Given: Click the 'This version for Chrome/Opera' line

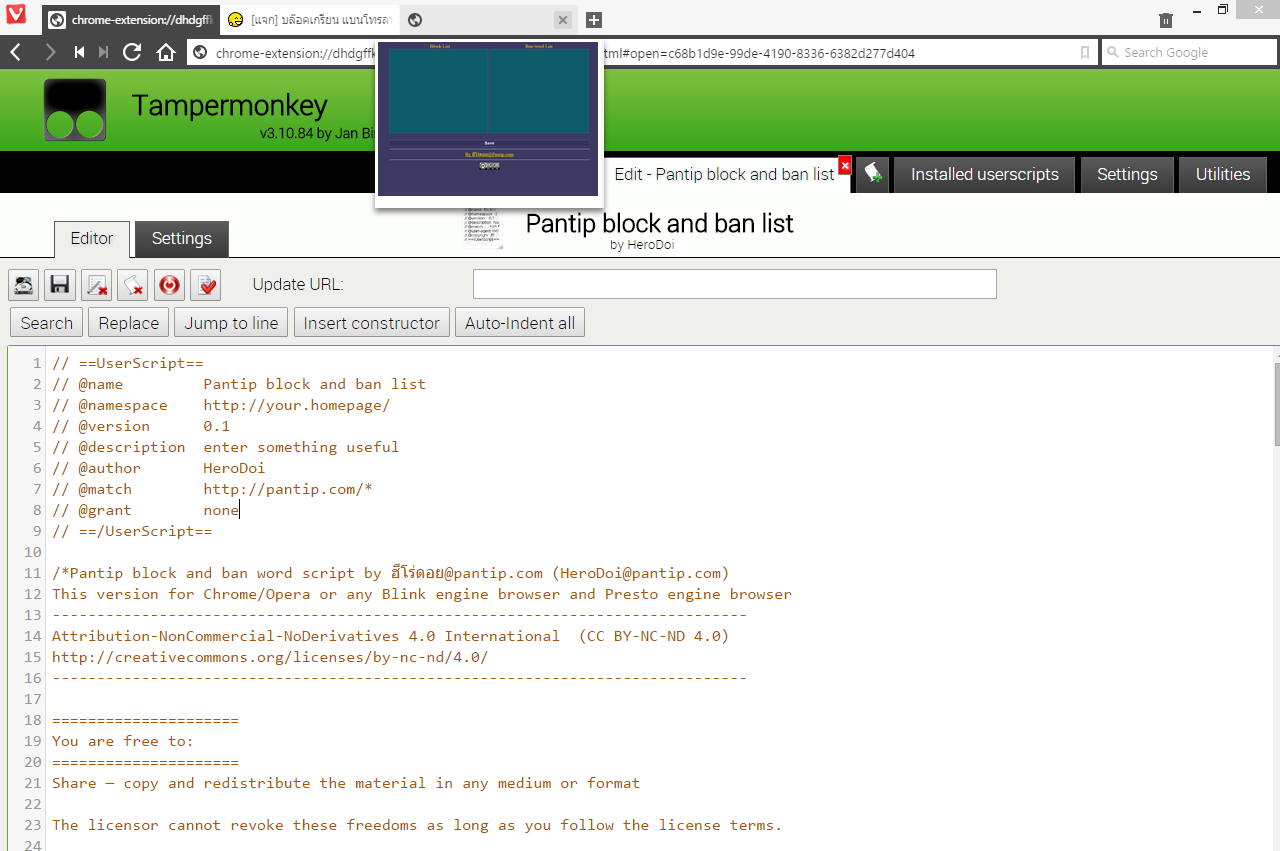Looking at the screenshot, I should (x=422, y=594).
